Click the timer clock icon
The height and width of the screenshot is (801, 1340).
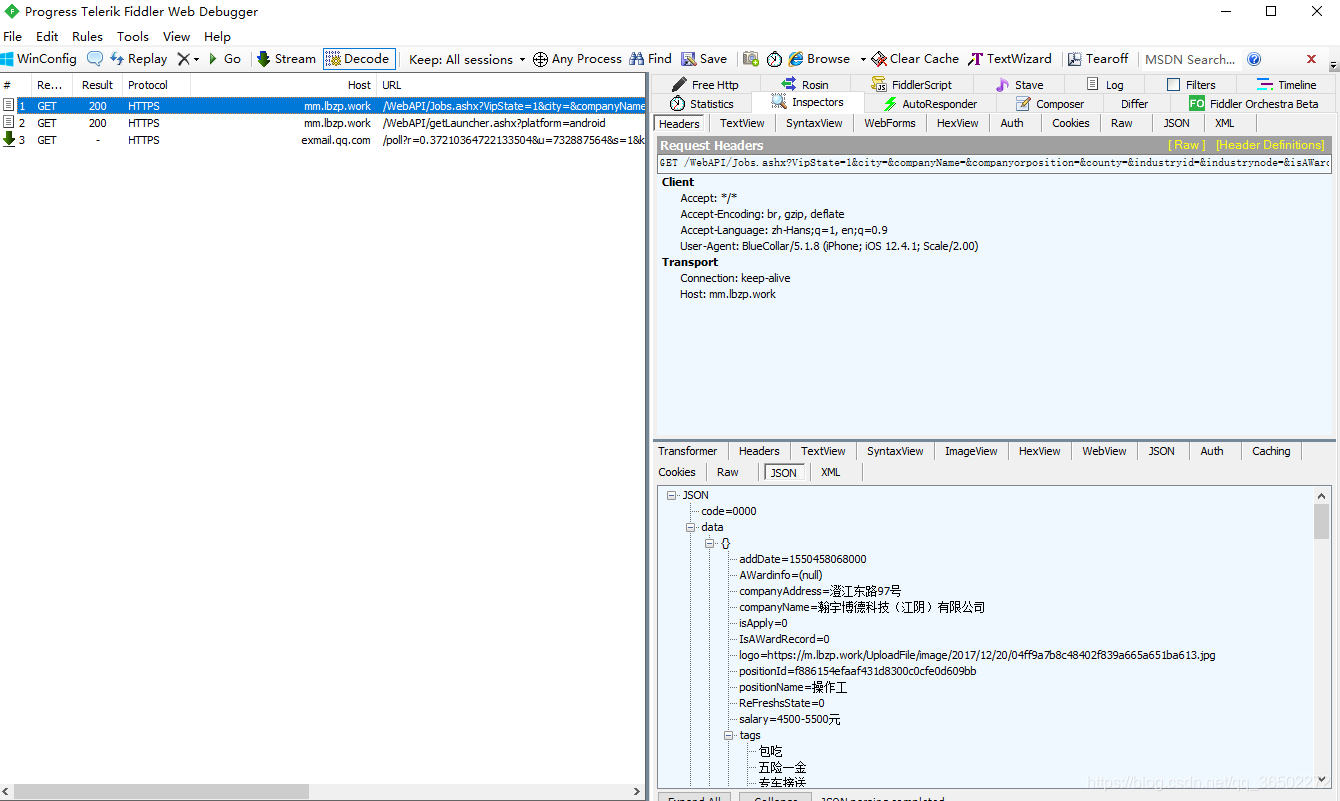(774, 59)
